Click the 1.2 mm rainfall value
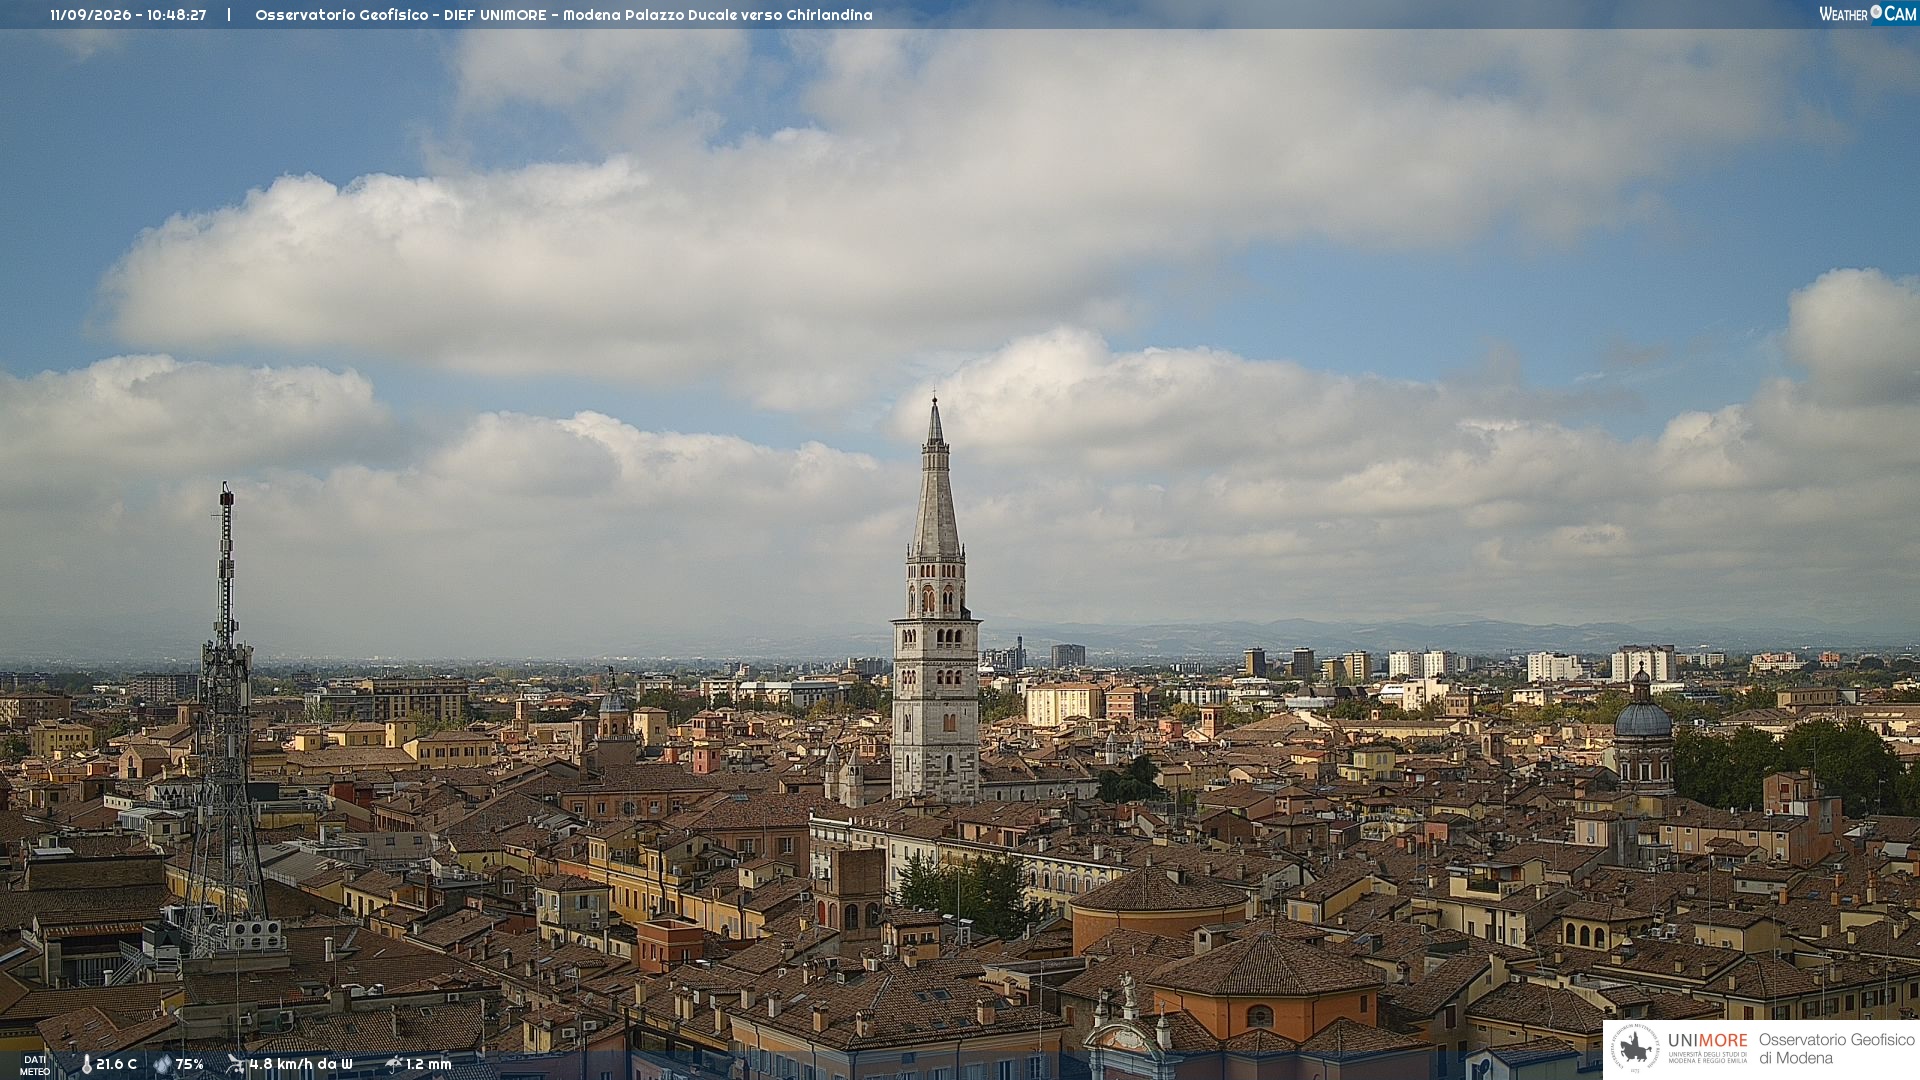This screenshot has width=1920, height=1080. click(429, 1065)
